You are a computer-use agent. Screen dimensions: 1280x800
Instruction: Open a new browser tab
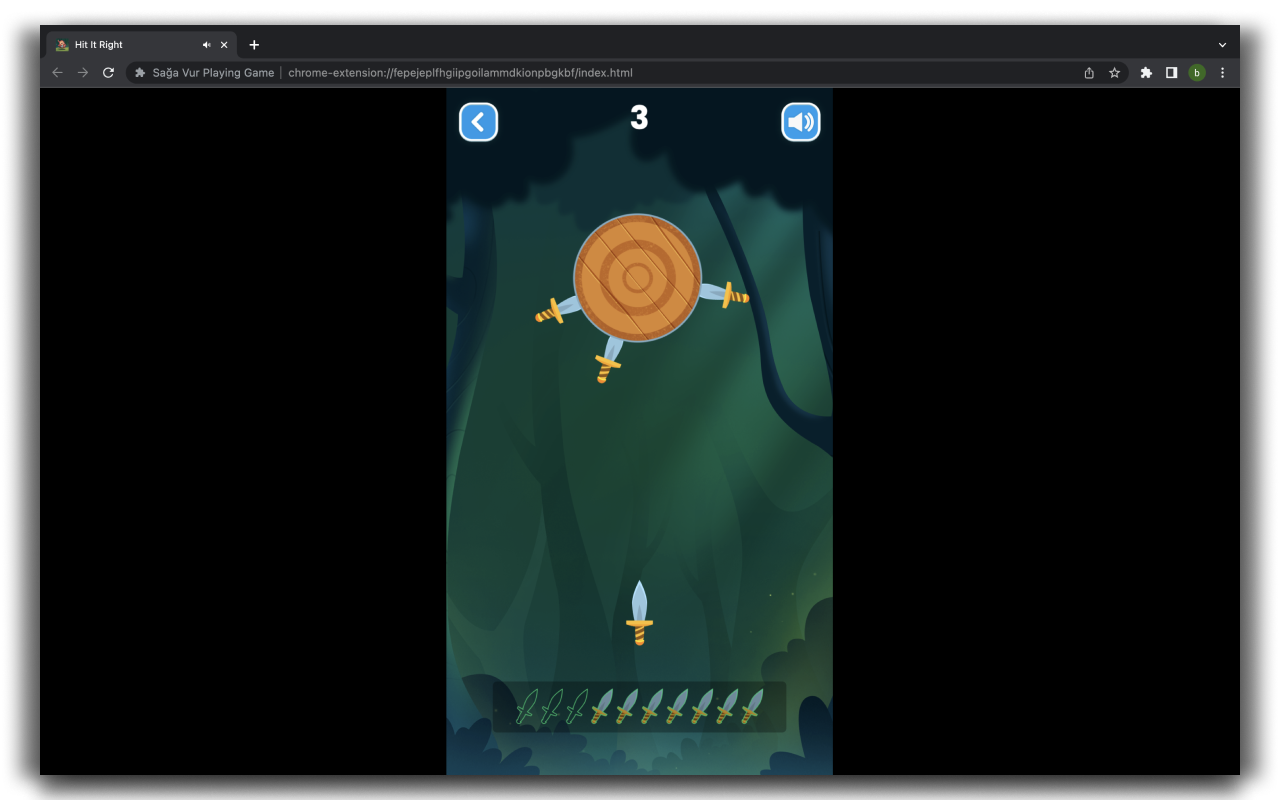(254, 45)
